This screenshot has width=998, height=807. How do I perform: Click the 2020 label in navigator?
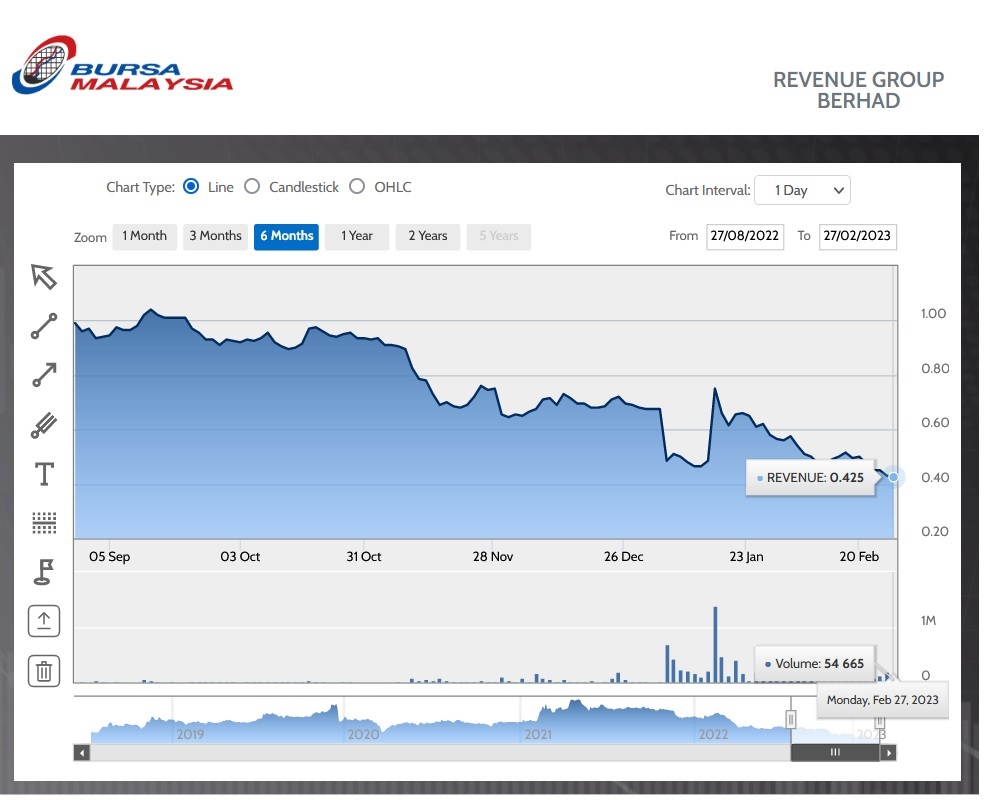[363, 734]
